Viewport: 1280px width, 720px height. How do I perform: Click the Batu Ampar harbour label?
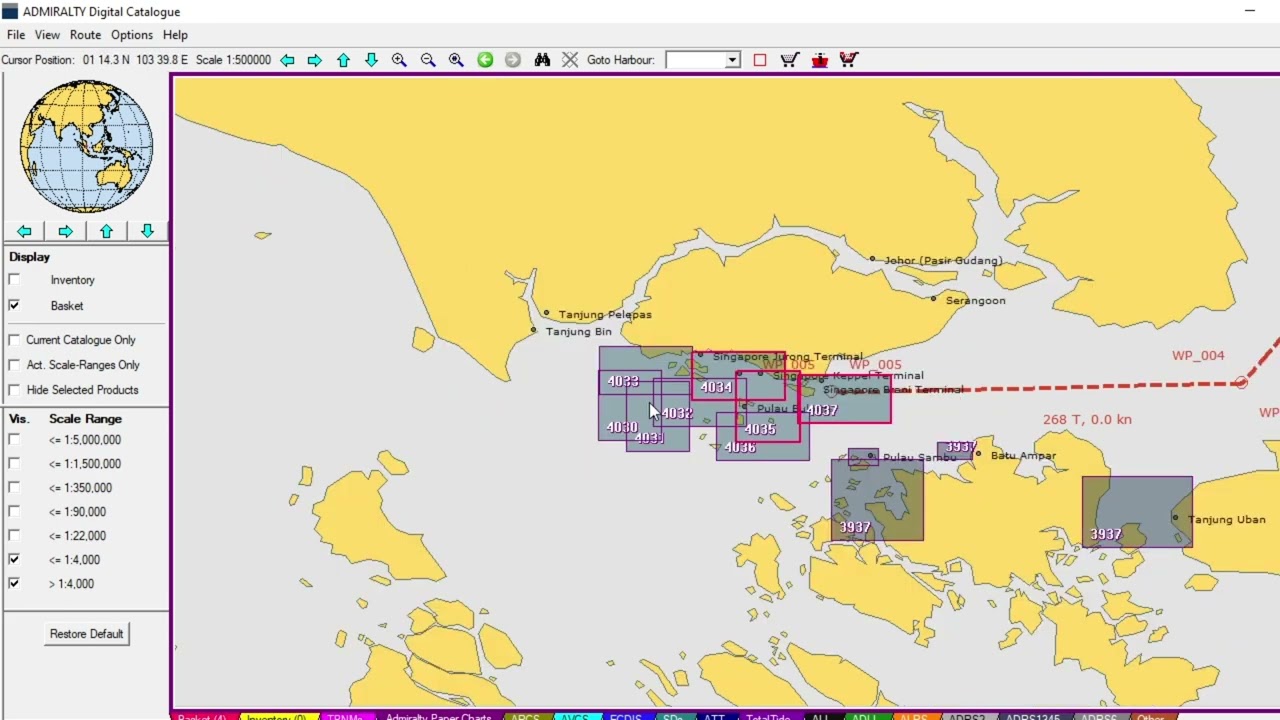[1023, 455]
